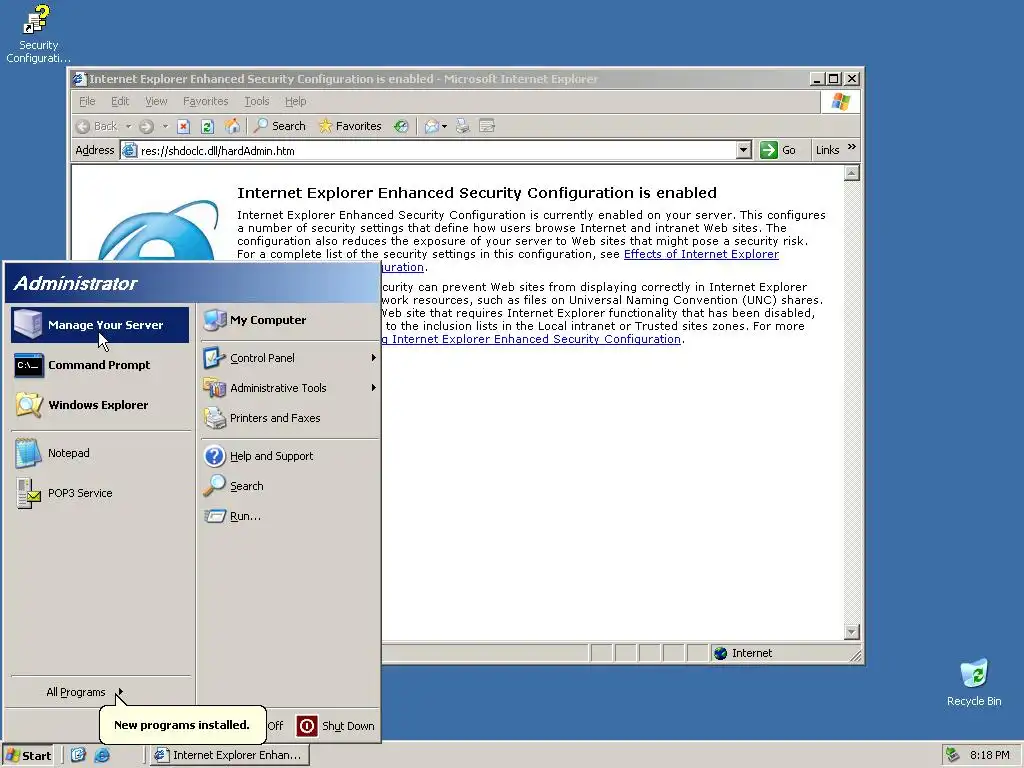
Task: Open the Tools menu in Internet Explorer
Action: point(257,101)
